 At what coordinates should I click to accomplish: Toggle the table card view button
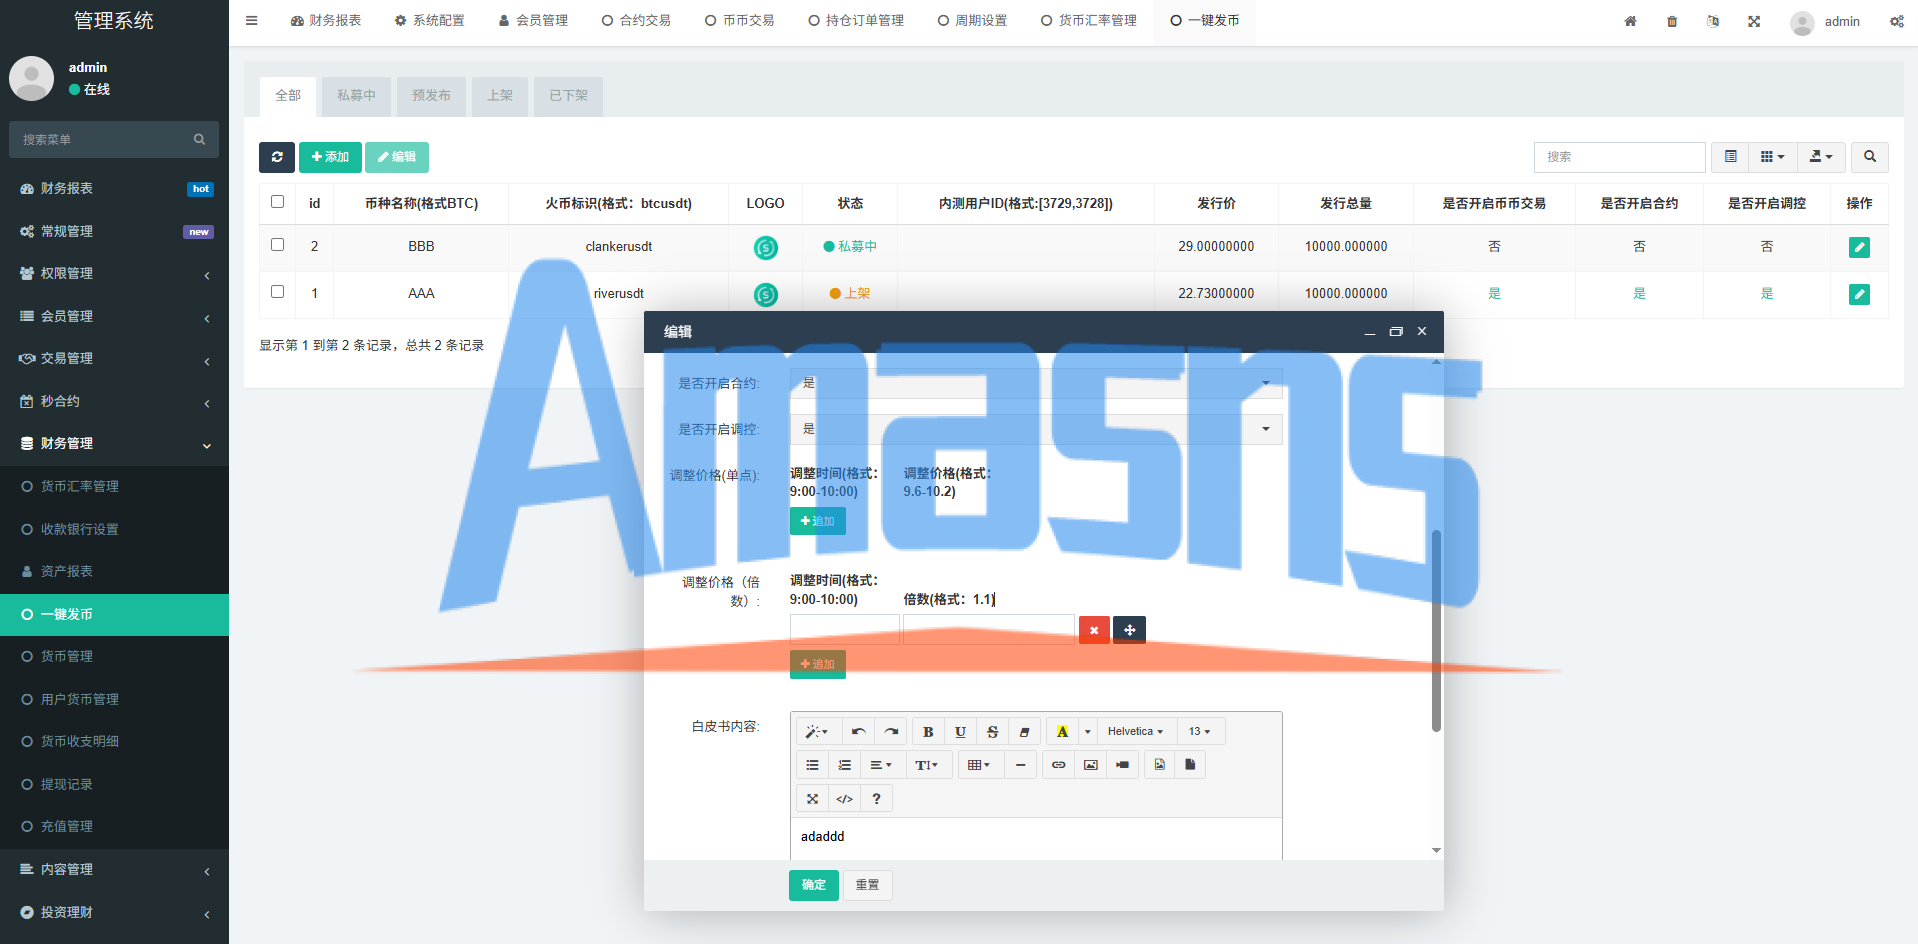click(x=1730, y=157)
